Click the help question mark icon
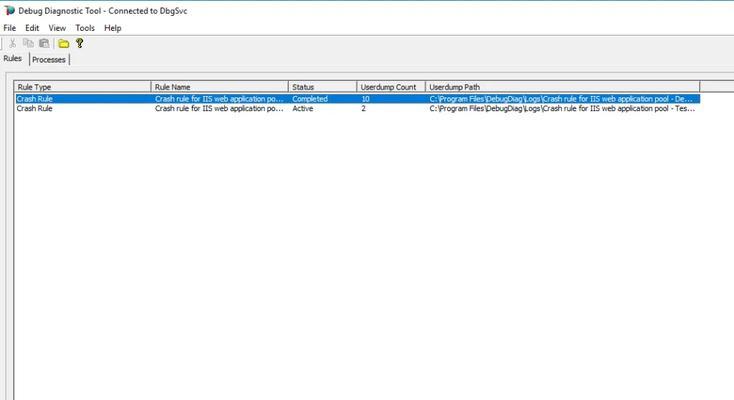The image size is (734, 400). [80, 44]
